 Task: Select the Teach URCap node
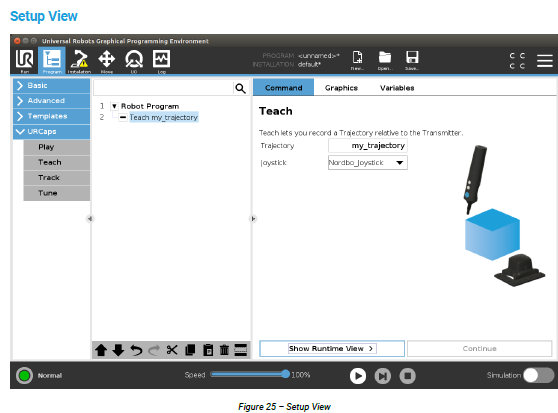click(x=57, y=162)
